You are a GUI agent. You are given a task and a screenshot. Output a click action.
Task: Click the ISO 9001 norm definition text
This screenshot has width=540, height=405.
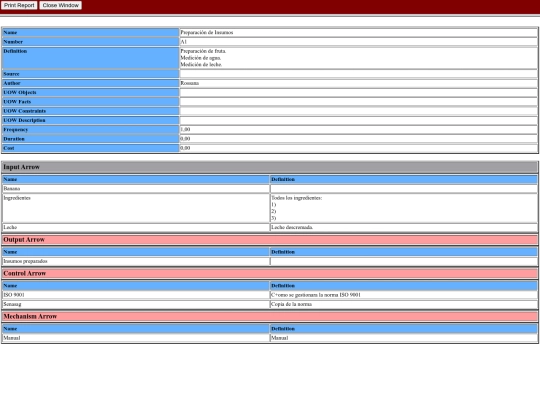coord(316,295)
